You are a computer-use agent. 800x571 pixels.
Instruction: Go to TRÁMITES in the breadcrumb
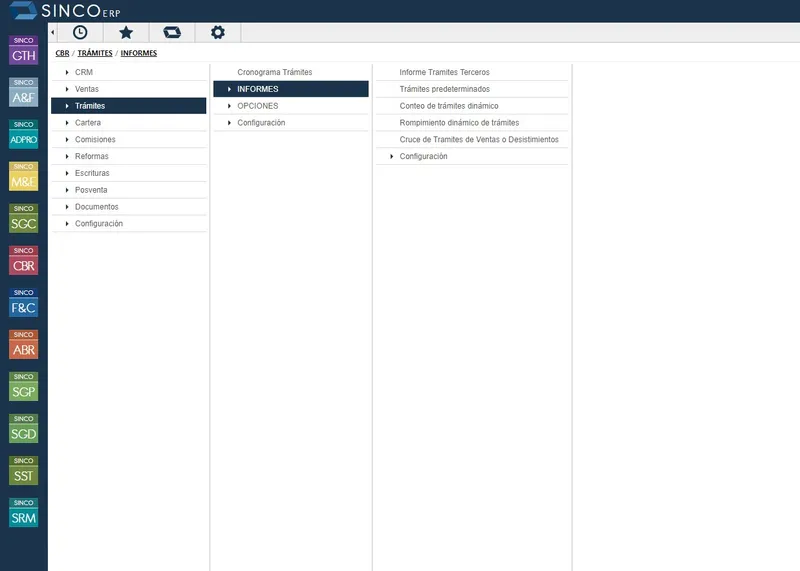coord(95,53)
